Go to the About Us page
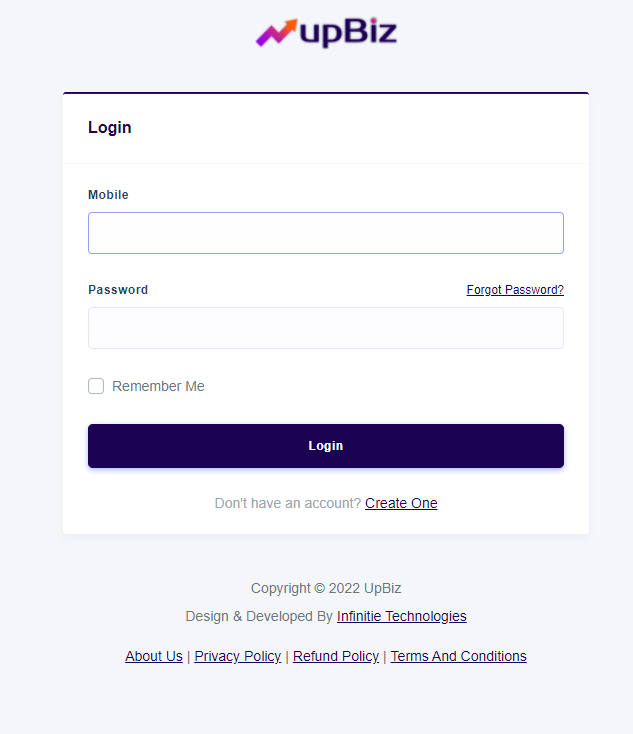The width and height of the screenshot is (633, 734). click(154, 656)
